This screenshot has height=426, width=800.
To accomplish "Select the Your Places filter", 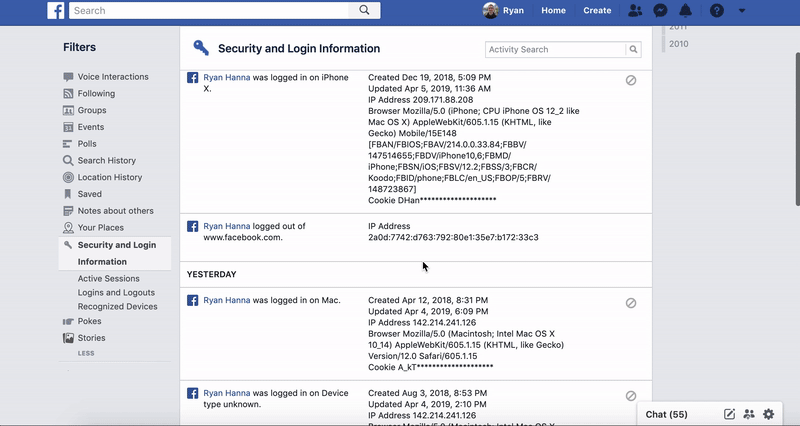I will click(101, 228).
